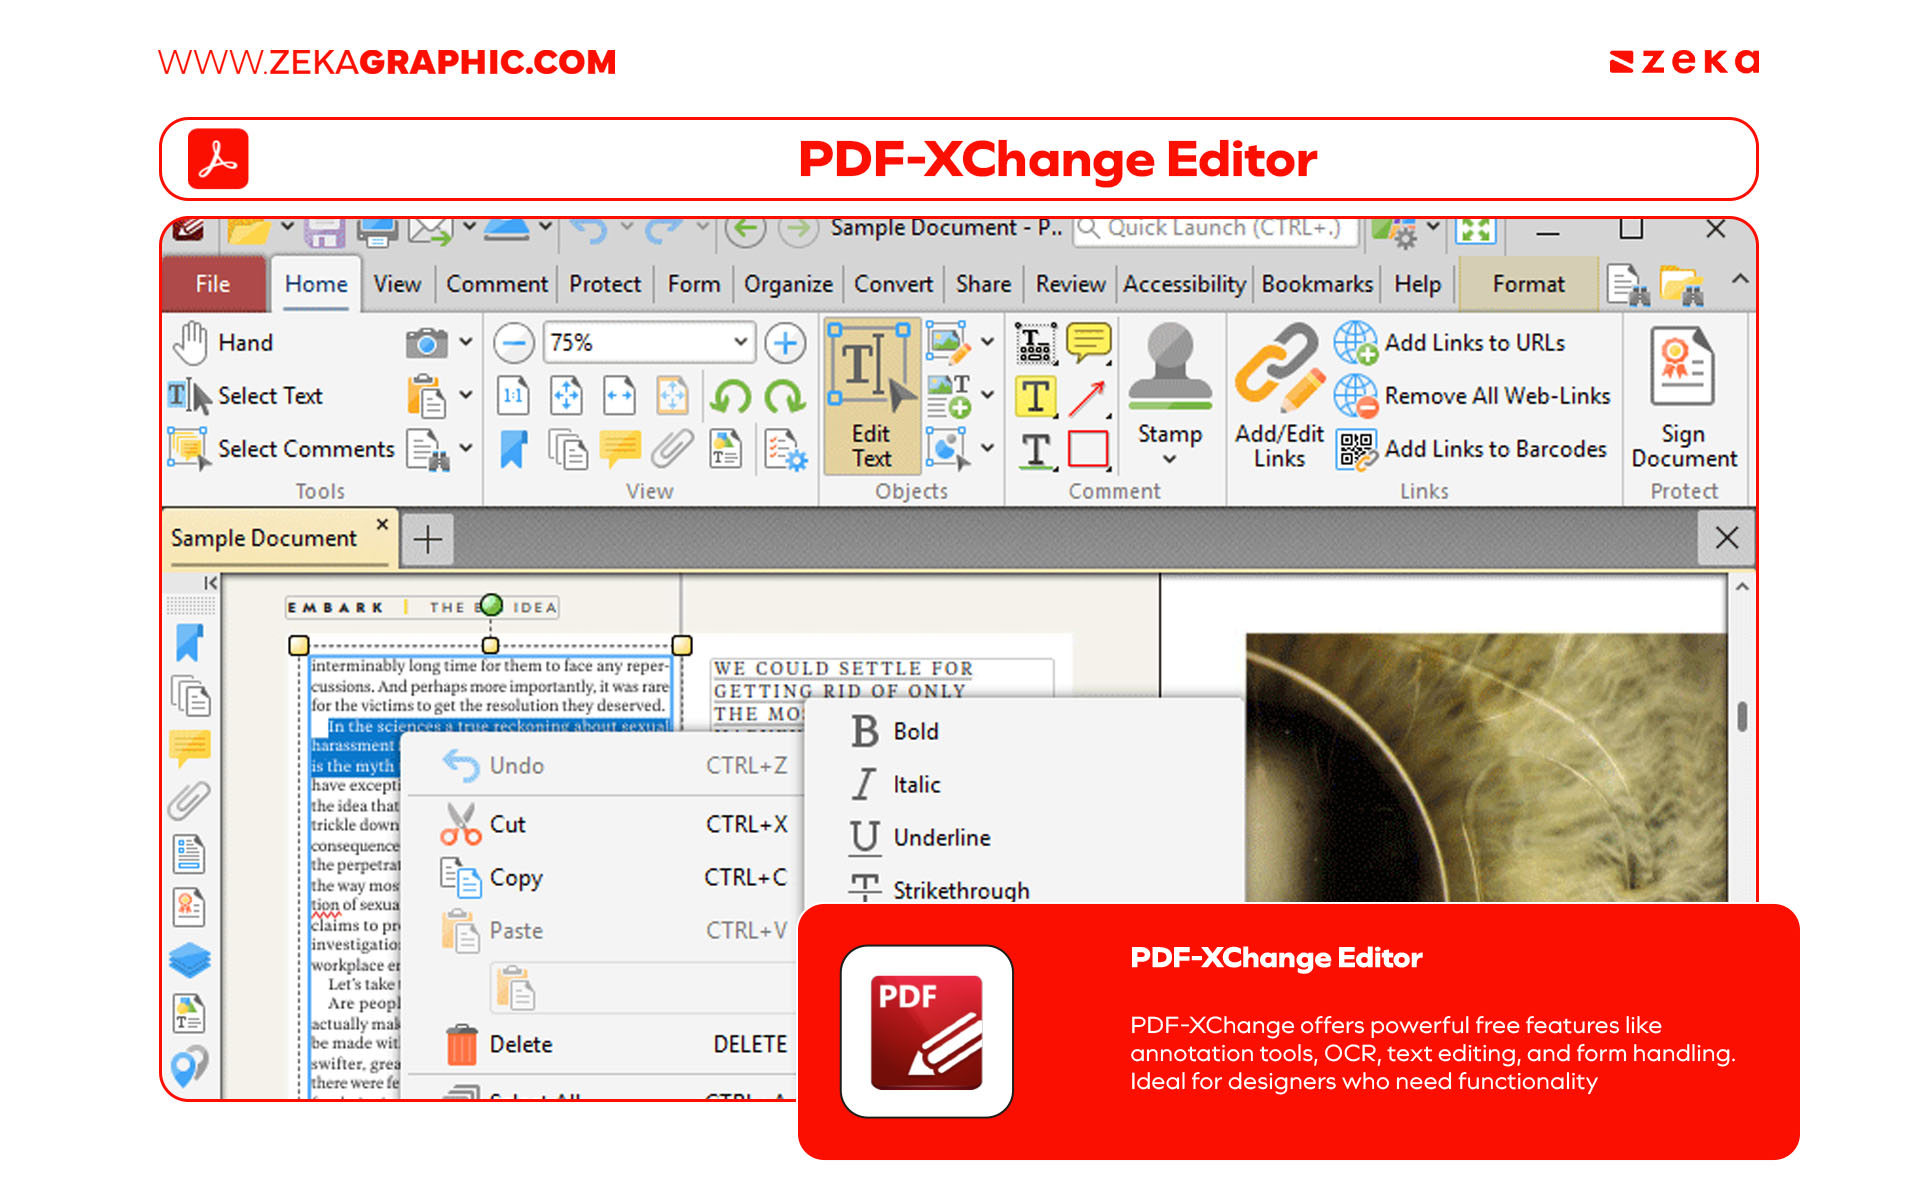This screenshot has height=1200, width=1920.
Task: Switch to the Organize ribbon tab
Action: point(788,285)
